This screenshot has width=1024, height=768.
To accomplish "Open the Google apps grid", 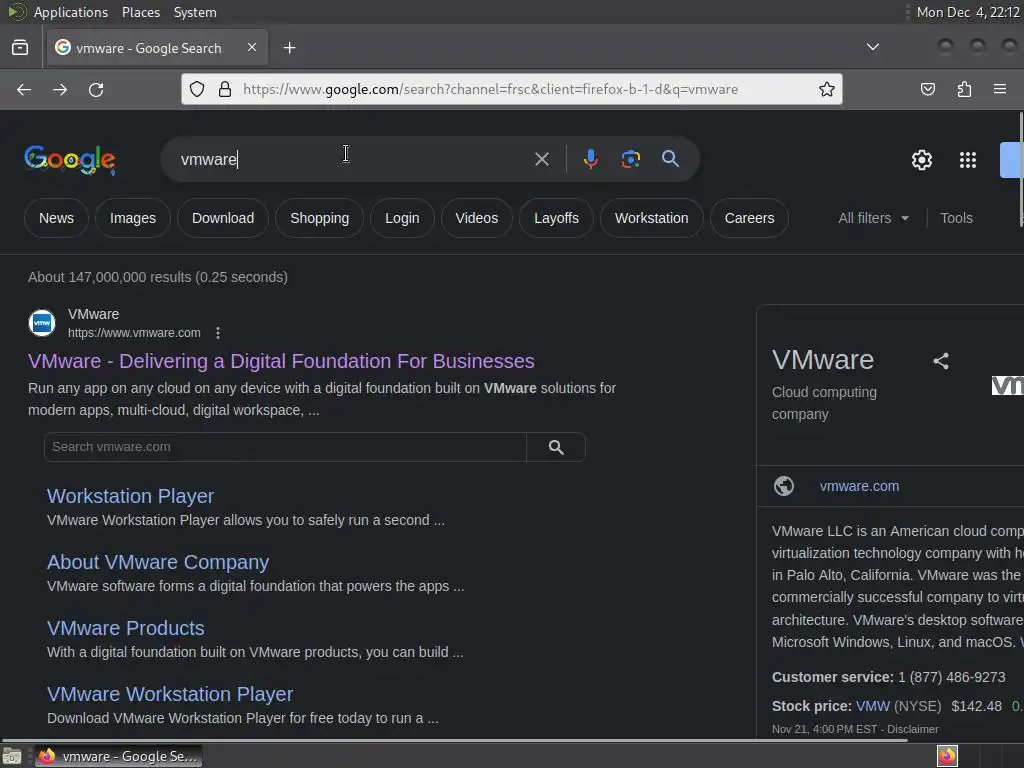I will pyautogui.click(x=967, y=160).
